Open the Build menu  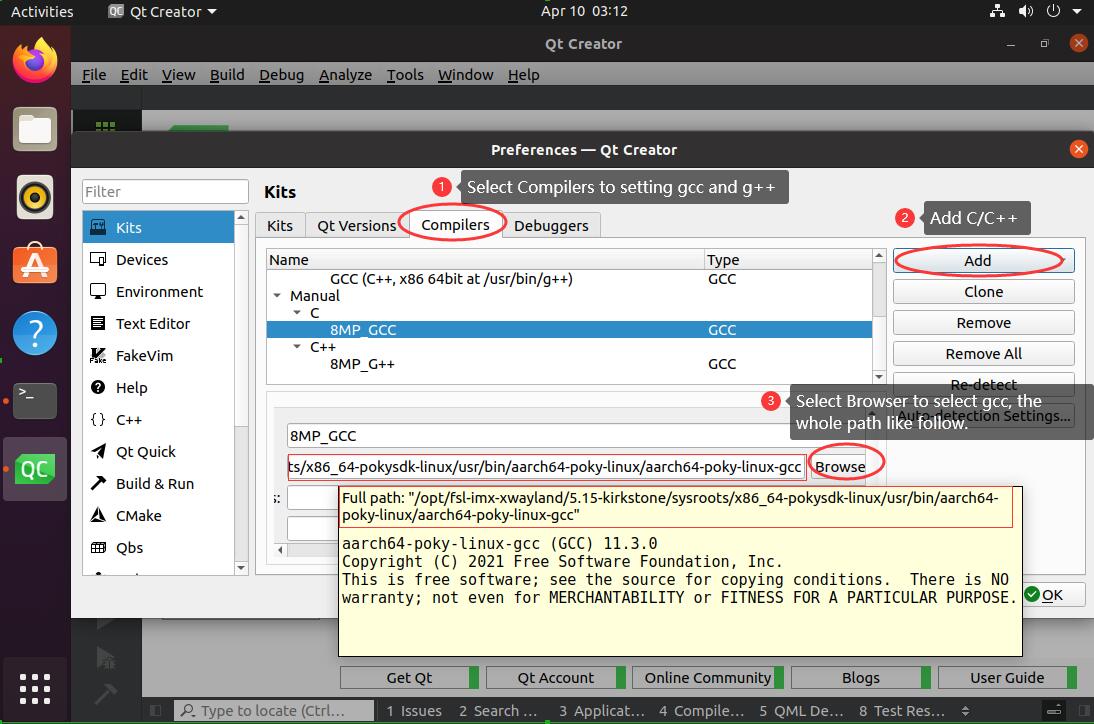pyautogui.click(x=227, y=75)
